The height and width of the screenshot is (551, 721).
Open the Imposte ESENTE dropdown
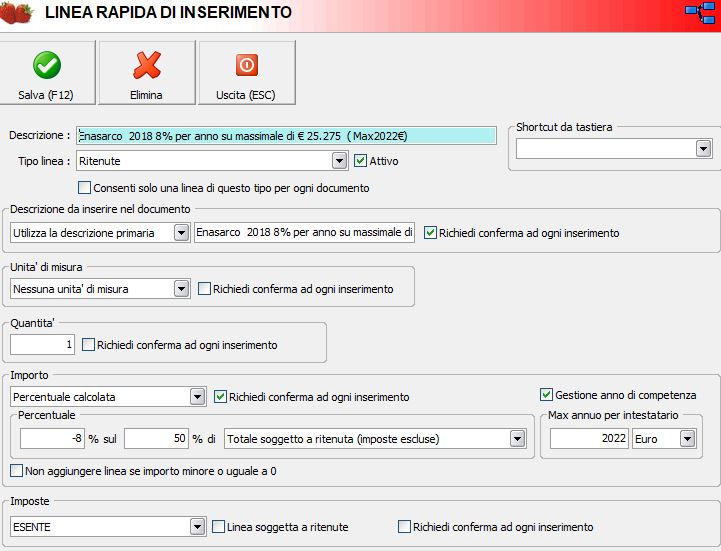[x=197, y=527]
